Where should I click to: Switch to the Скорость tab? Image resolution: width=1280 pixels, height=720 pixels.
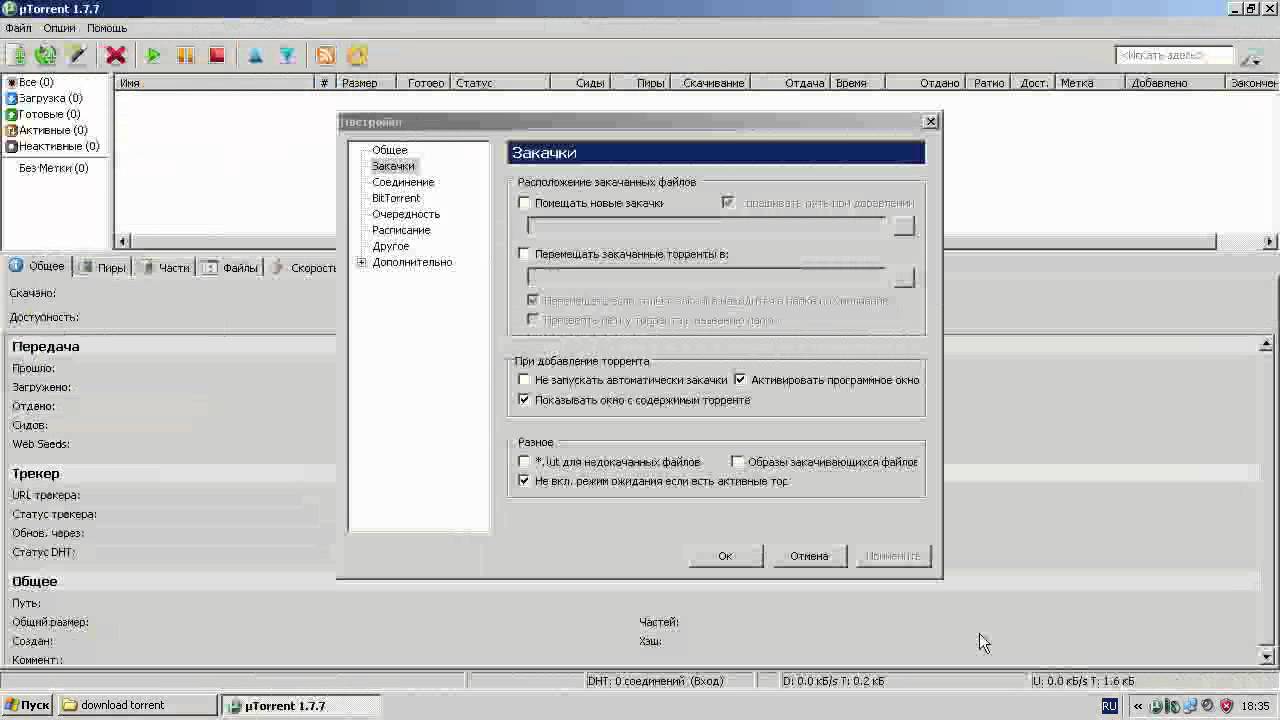(304, 267)
